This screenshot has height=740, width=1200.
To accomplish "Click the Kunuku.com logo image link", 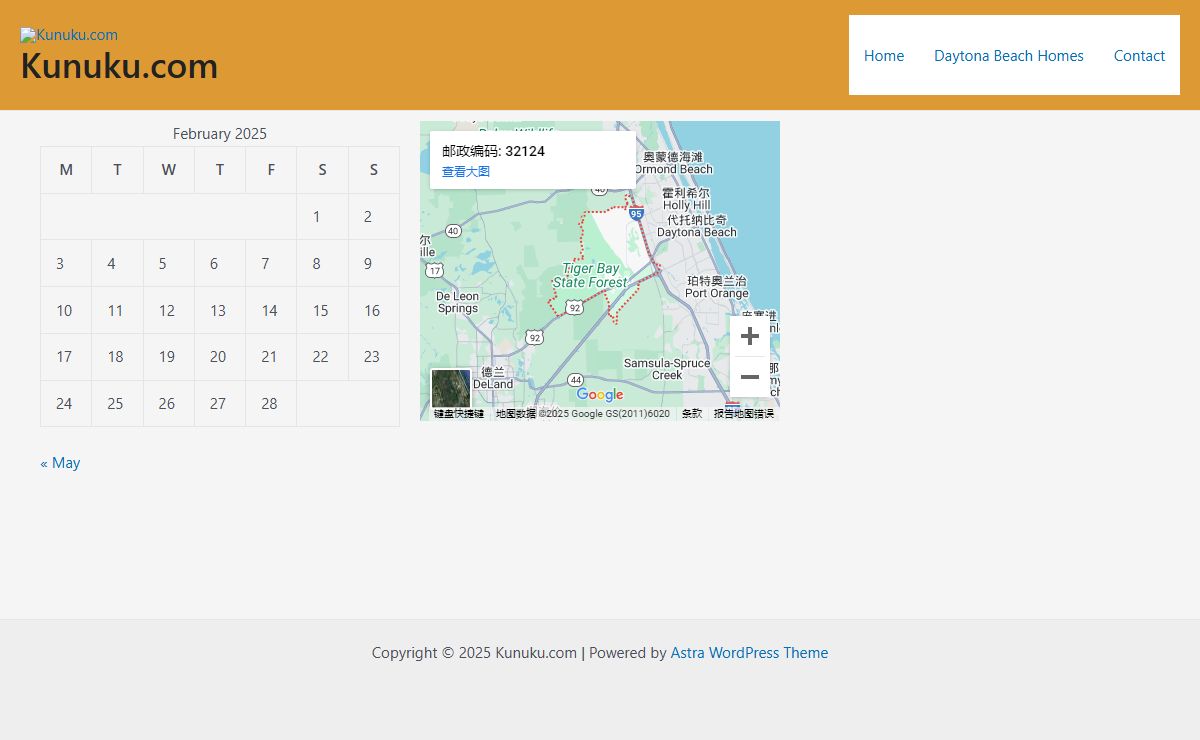I will tap(69, 35).
